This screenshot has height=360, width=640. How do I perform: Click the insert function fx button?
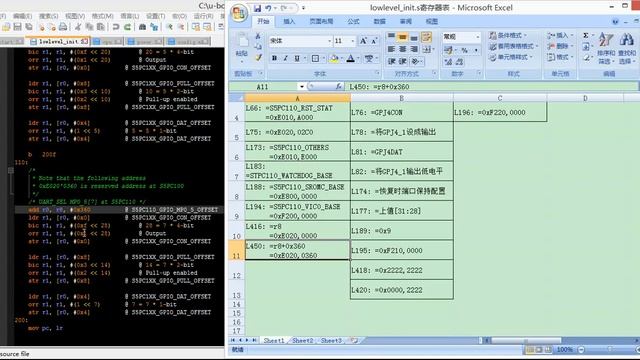tap(338, 86)
